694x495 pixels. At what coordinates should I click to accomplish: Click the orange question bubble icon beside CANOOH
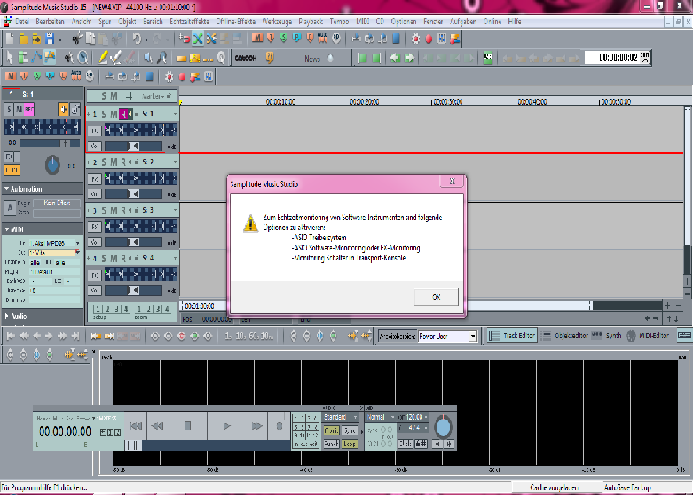[x=270, y=58]
